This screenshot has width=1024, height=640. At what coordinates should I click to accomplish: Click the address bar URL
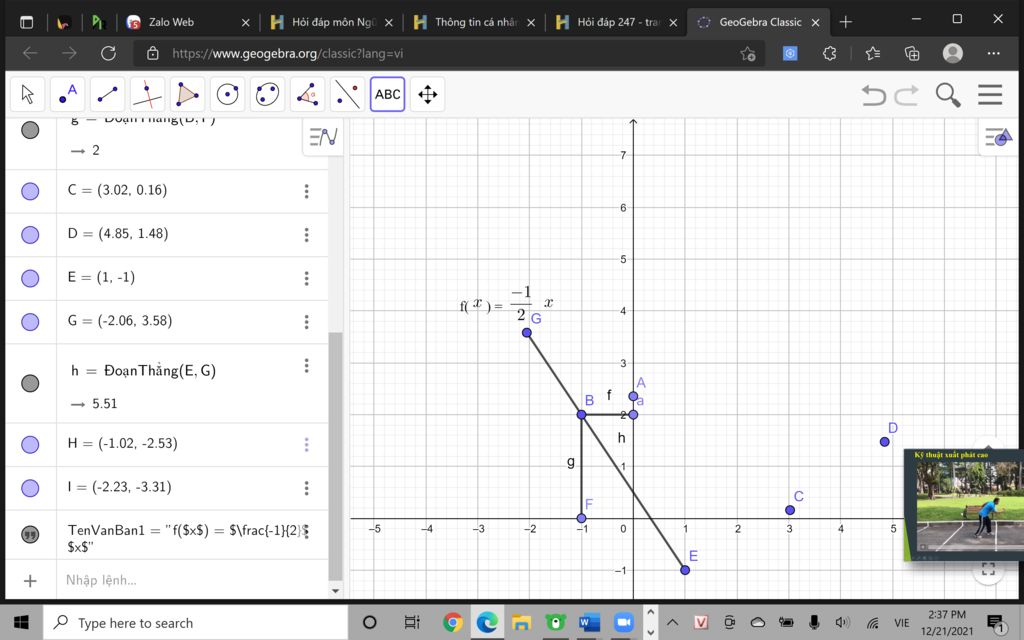pos(287,54)
